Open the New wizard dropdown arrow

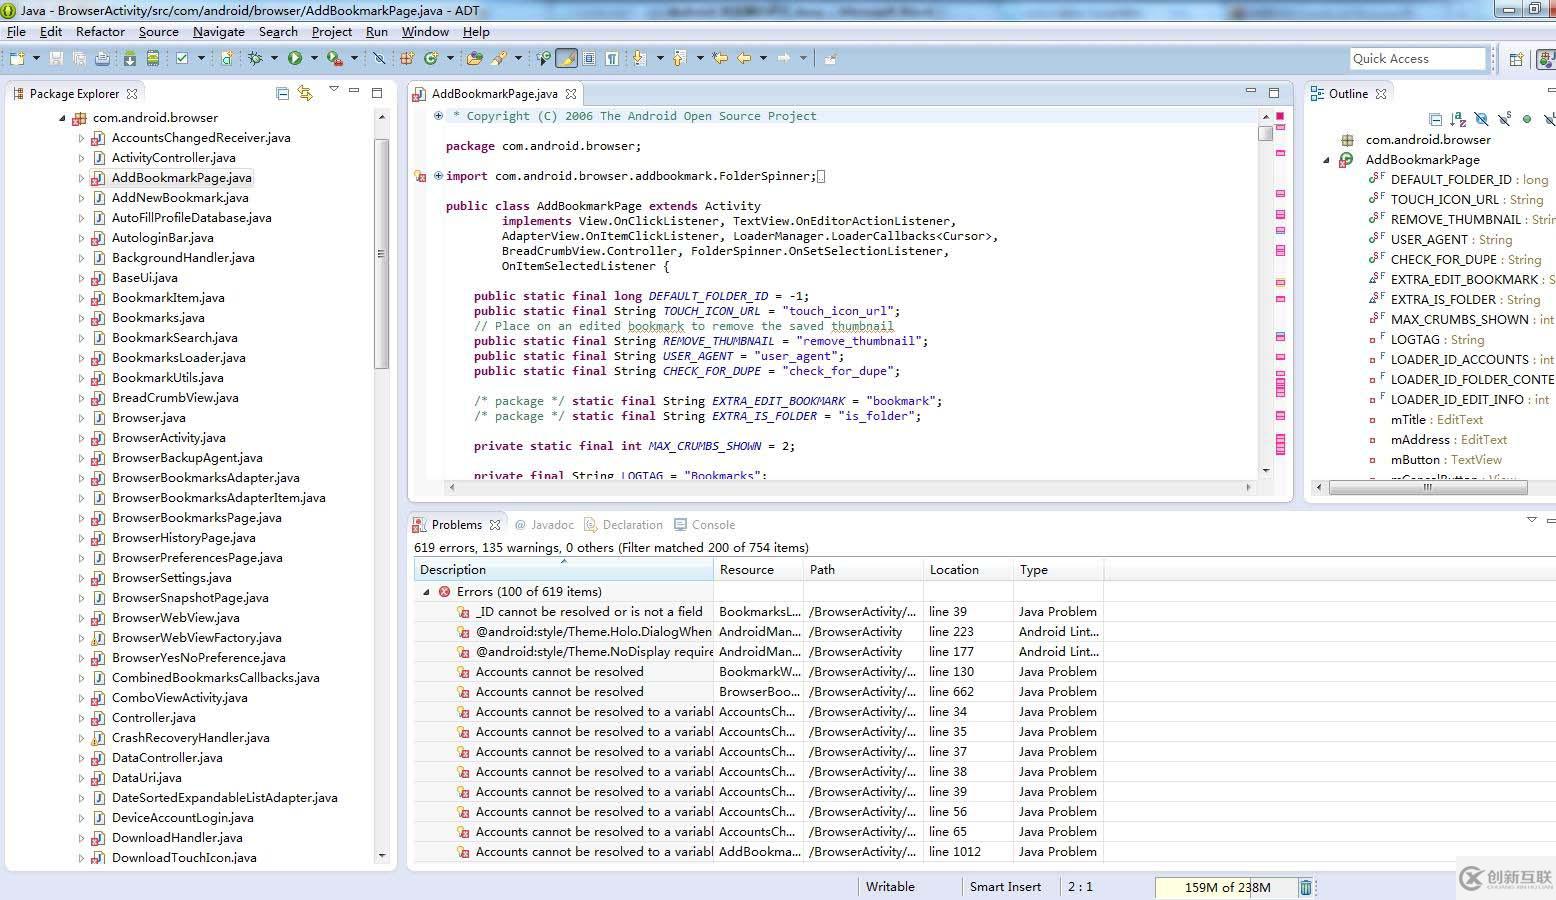[x=36, y=58]
